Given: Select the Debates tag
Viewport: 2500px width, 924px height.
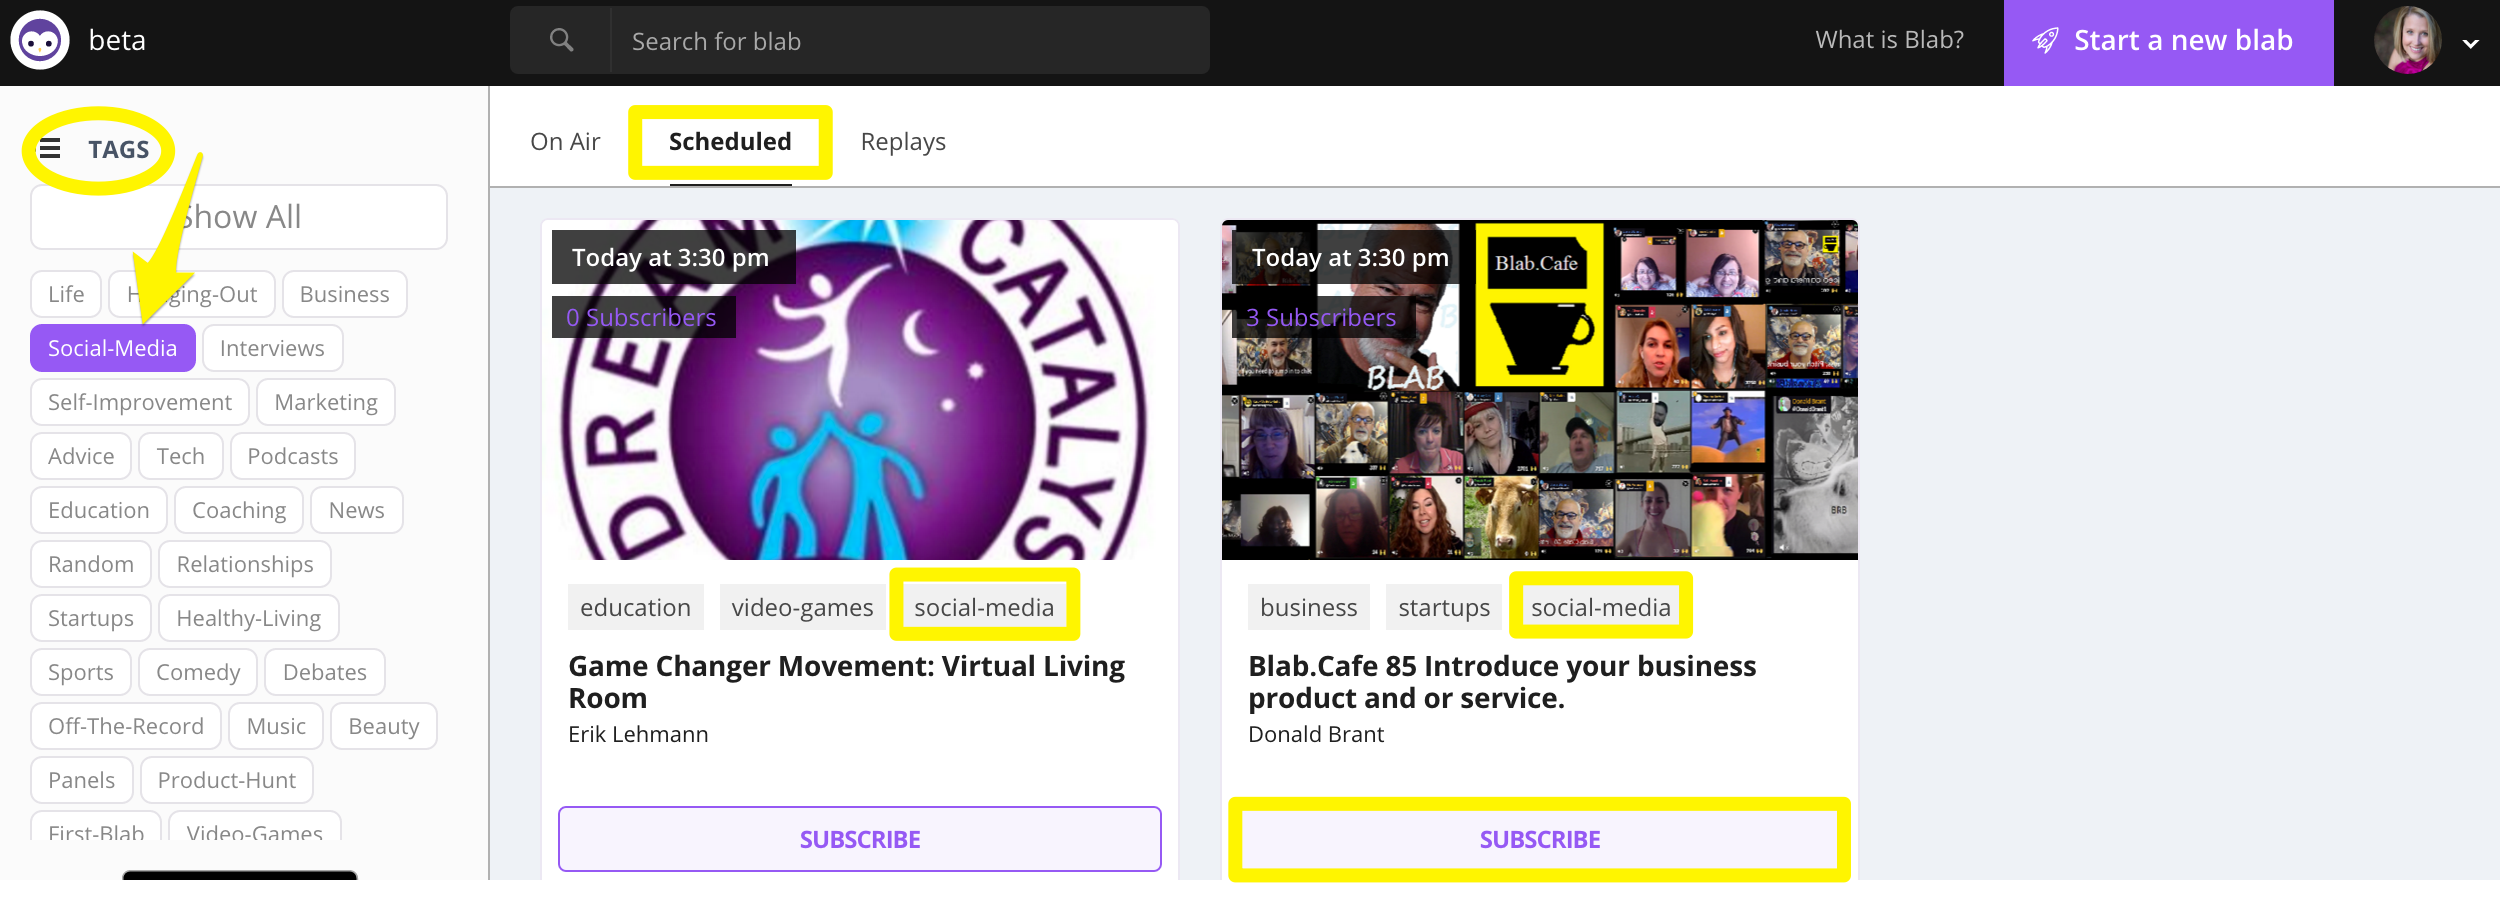Looking at the screenshot, I should [x=325, y=672].
